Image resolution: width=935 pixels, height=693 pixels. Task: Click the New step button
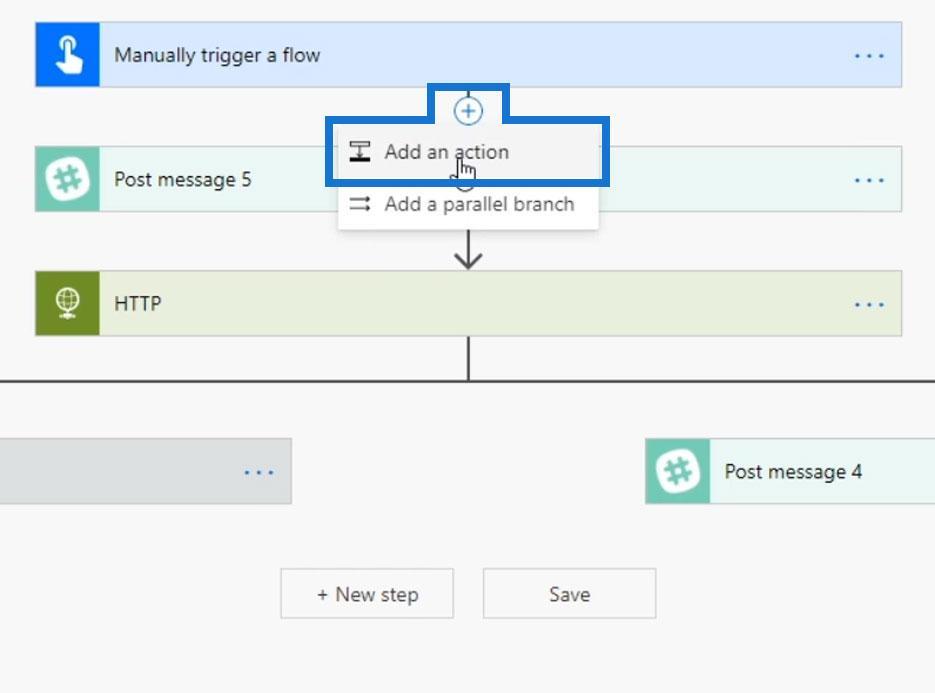click(367, 594)
